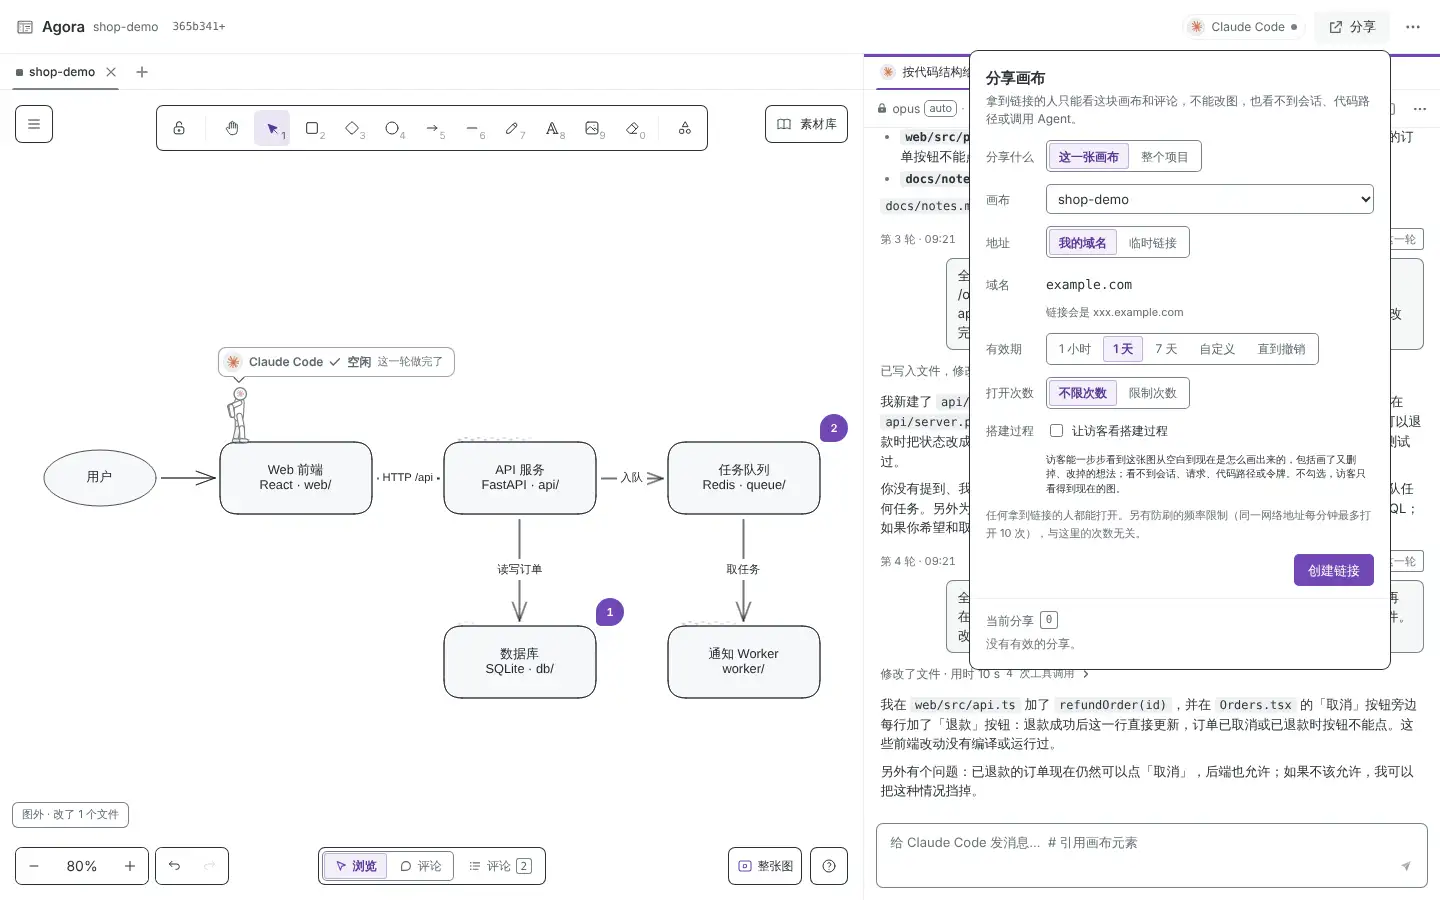Image resolution: width=1440 pixels, height=900 pixels.
Task: Expand the 次工具调用 chevron
Action: point(1086,674)
